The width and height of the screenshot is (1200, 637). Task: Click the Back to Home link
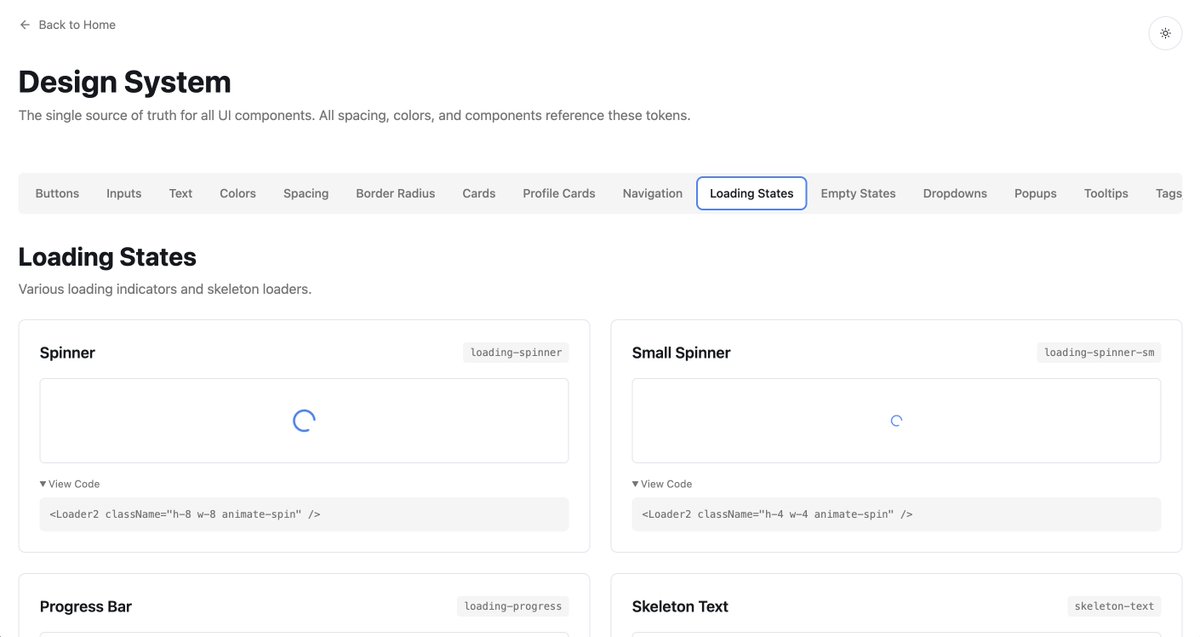coord(77,24)
